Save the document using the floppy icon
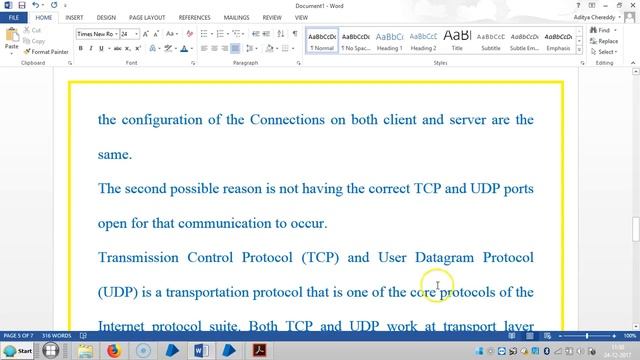 coord(22,5)
